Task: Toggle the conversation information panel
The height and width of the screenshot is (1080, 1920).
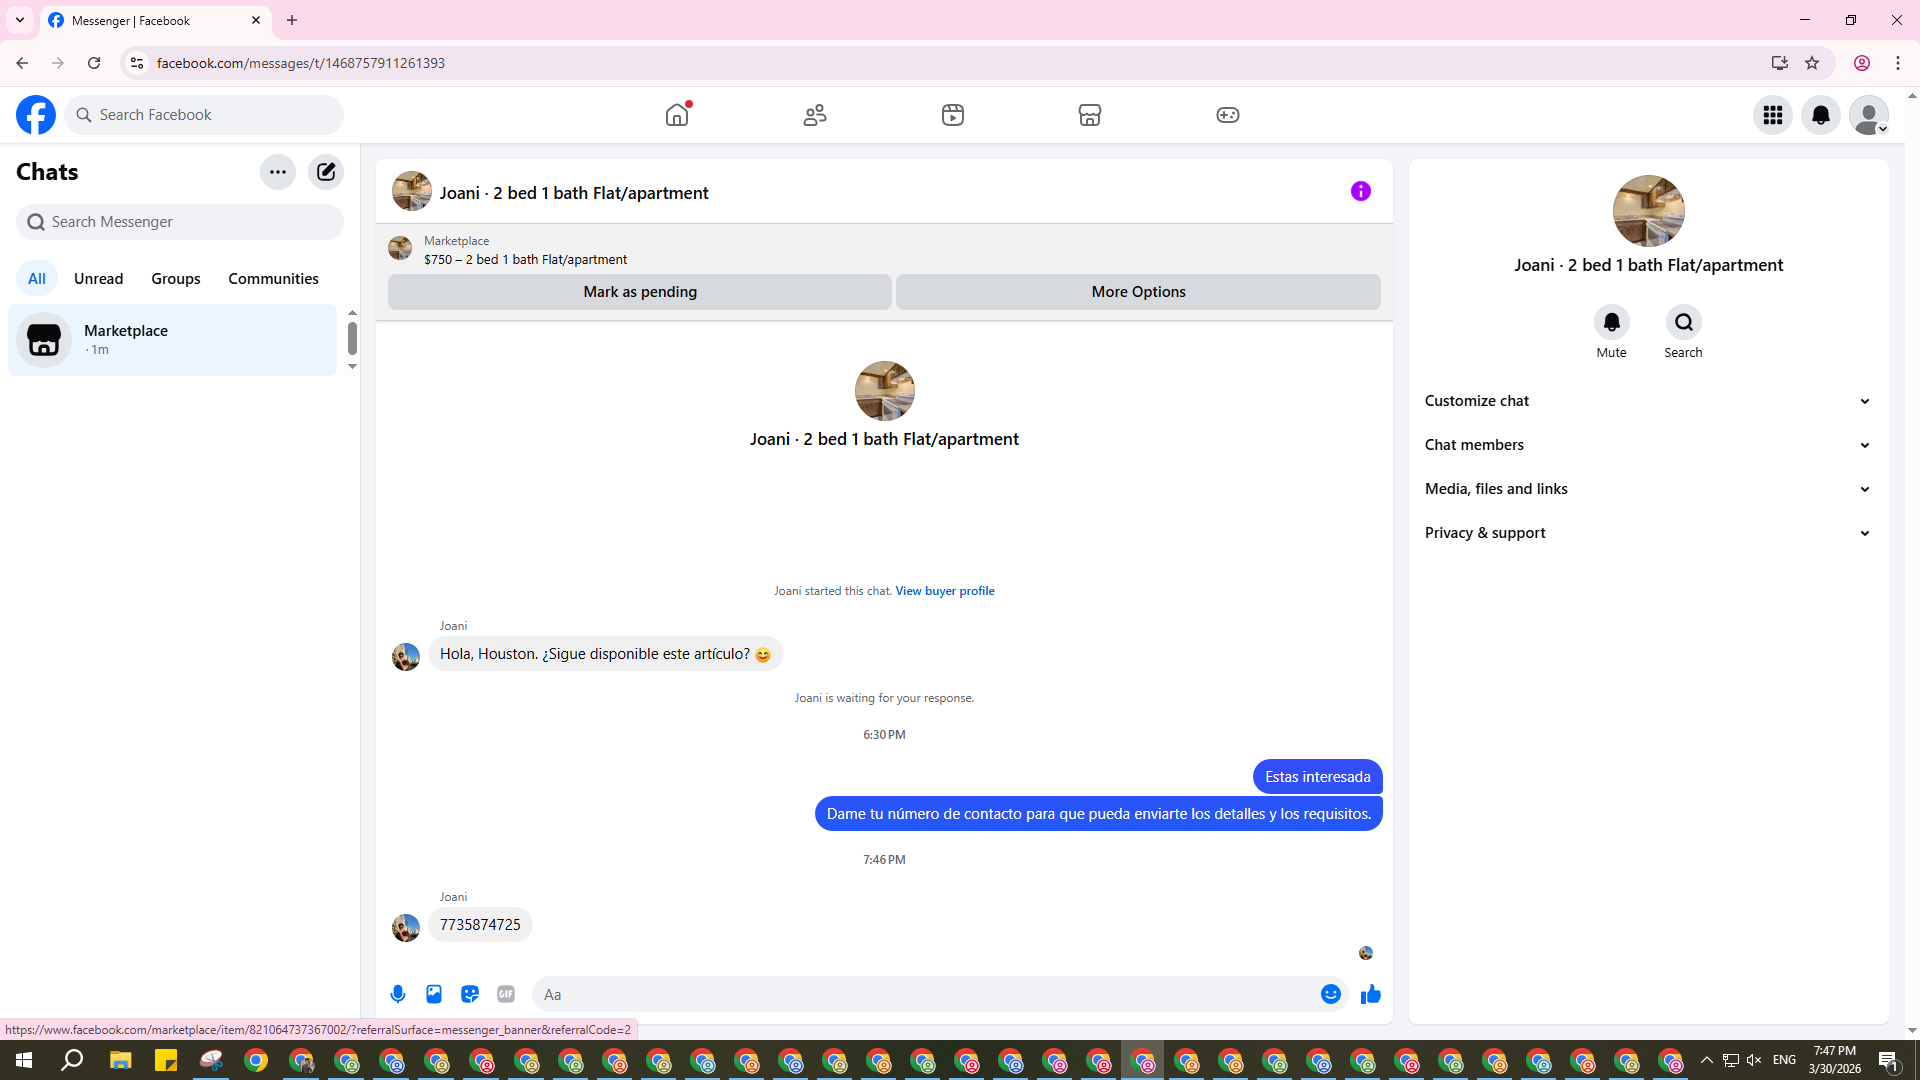Action: 1360,191
